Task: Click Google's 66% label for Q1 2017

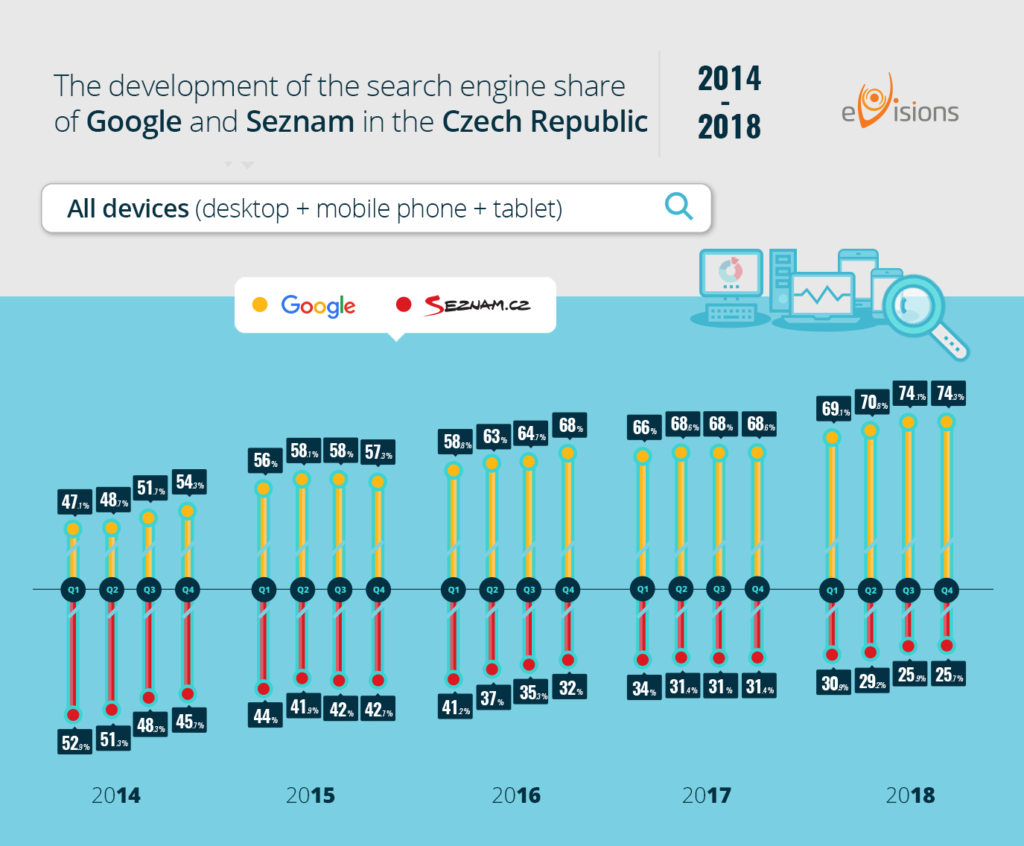Action: click(x=644, y=427)
